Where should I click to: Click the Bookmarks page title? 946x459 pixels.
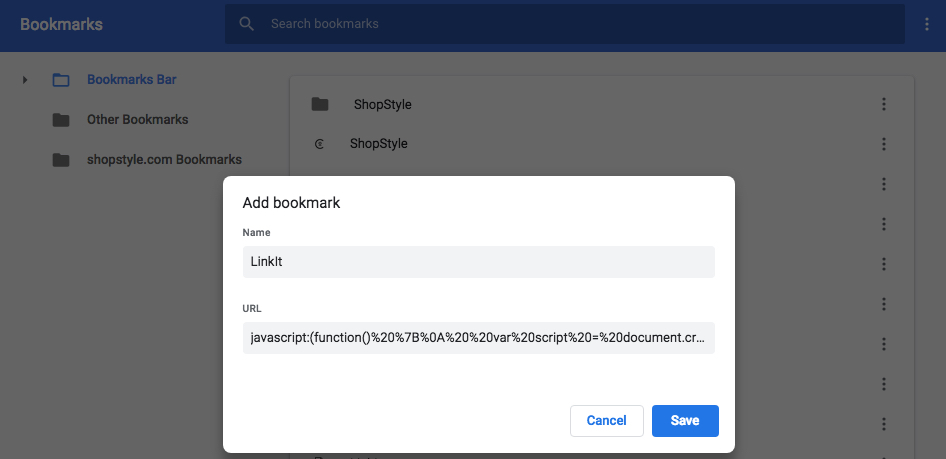click(x=61, y=24)
